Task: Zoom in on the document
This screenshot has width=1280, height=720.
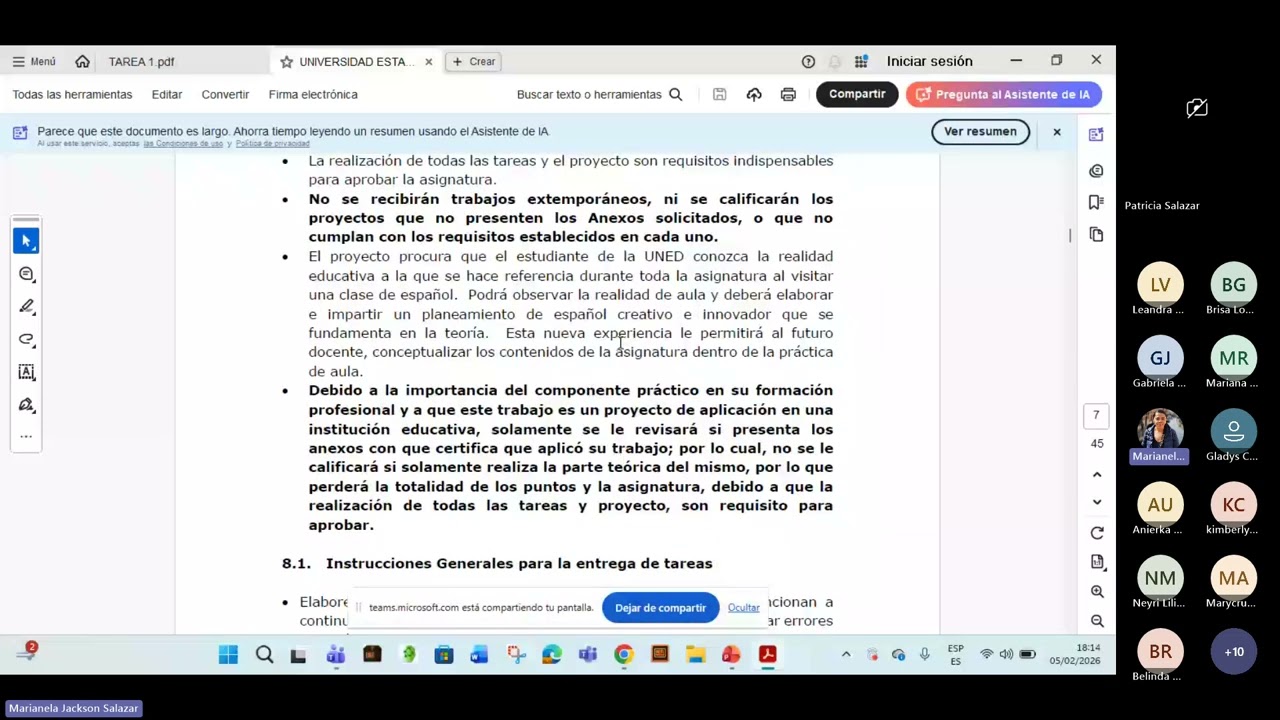Action: pos(1097,592)
